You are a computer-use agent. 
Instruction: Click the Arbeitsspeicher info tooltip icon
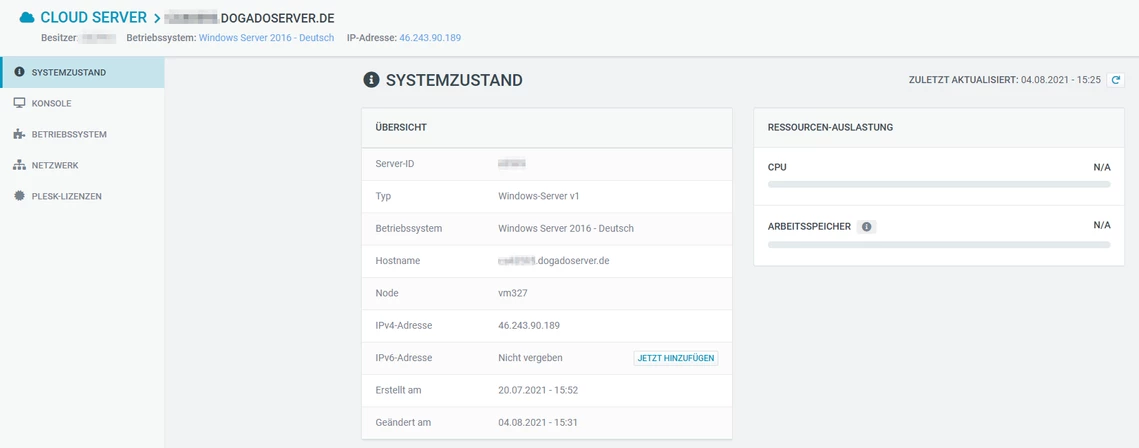(x=866, y=226)
